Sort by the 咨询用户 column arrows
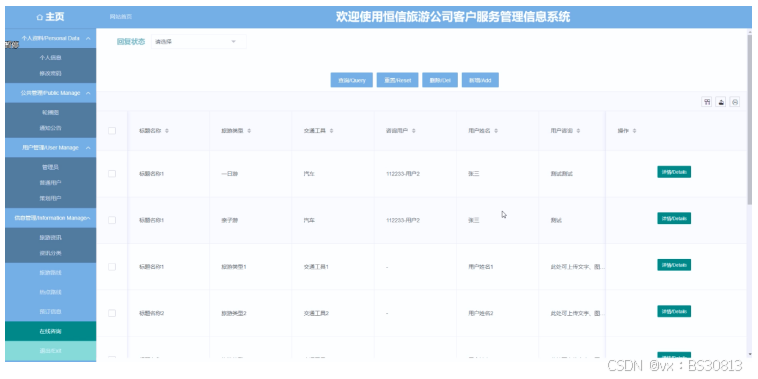Screen dimensions: 758x379 pos(414,131)
